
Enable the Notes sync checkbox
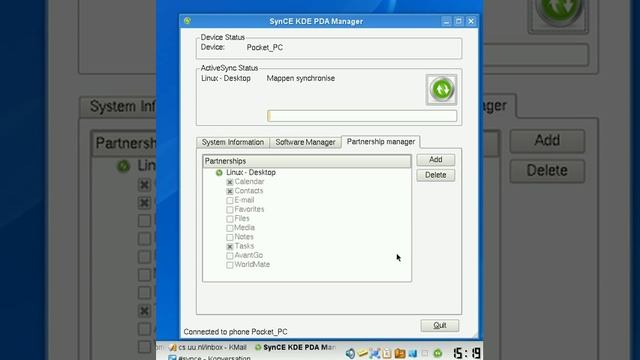[230, 237]
